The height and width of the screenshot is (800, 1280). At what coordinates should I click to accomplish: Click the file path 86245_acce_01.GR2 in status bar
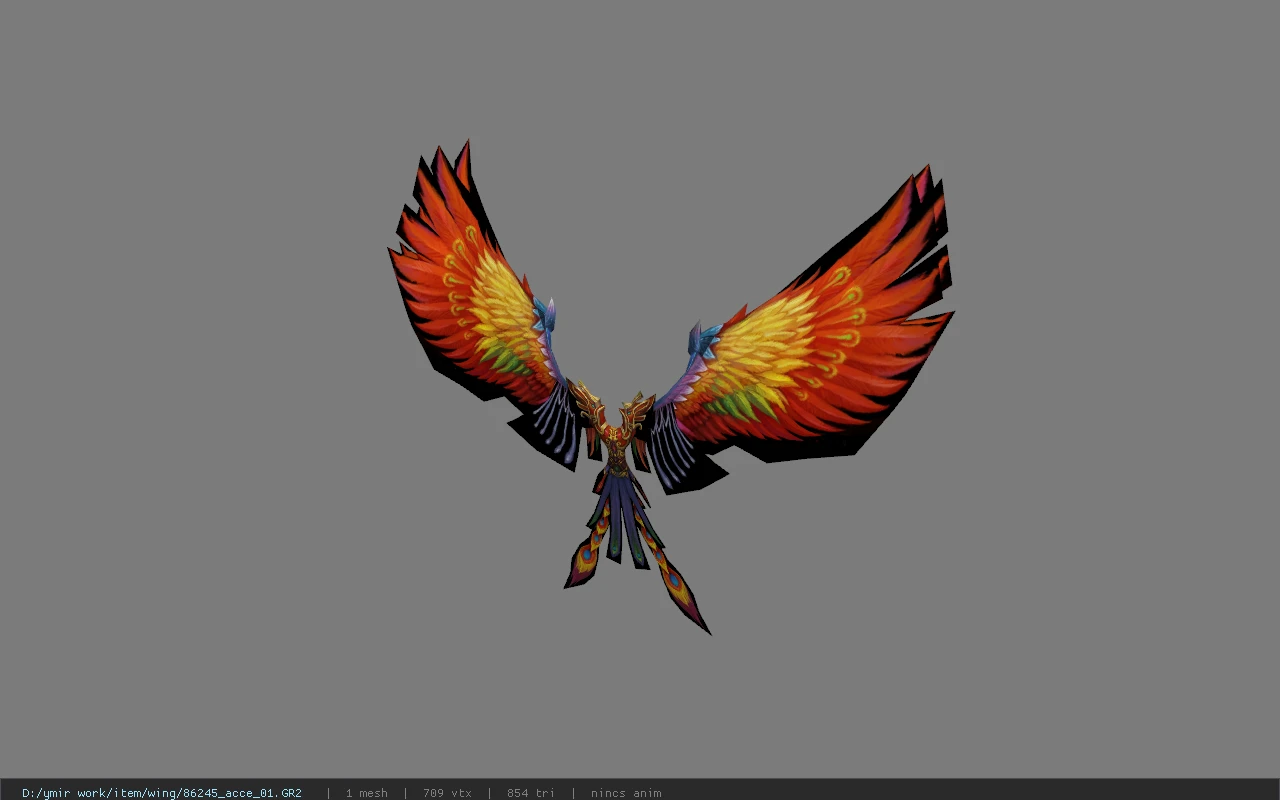click(162, 793)
